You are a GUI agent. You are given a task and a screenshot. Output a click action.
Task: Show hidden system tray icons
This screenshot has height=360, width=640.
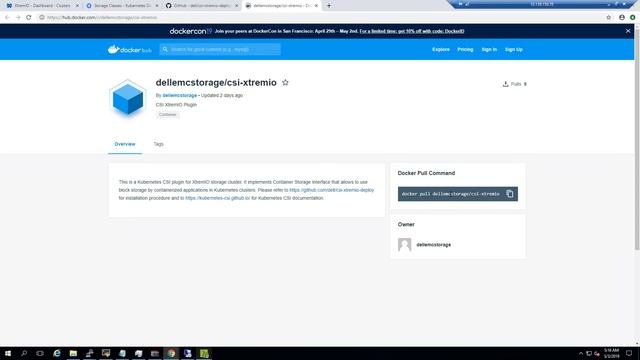click(580, 353)
